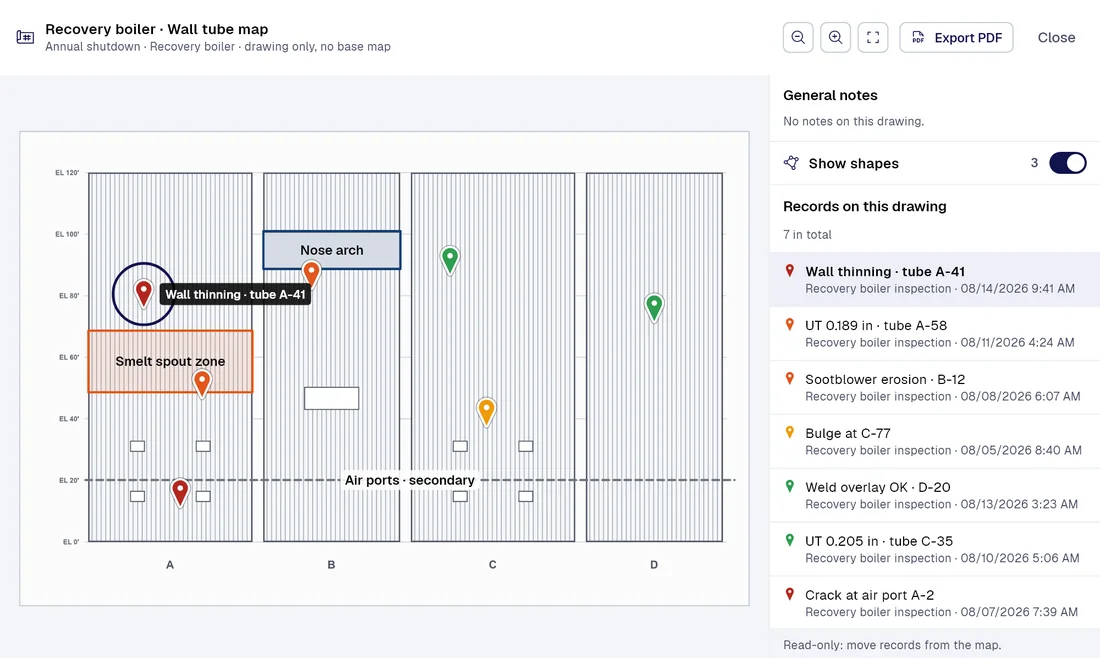This screenshot has height=658, width=1100.
Task: Select the red map pin inside the circle
Action: coord(144,293)
